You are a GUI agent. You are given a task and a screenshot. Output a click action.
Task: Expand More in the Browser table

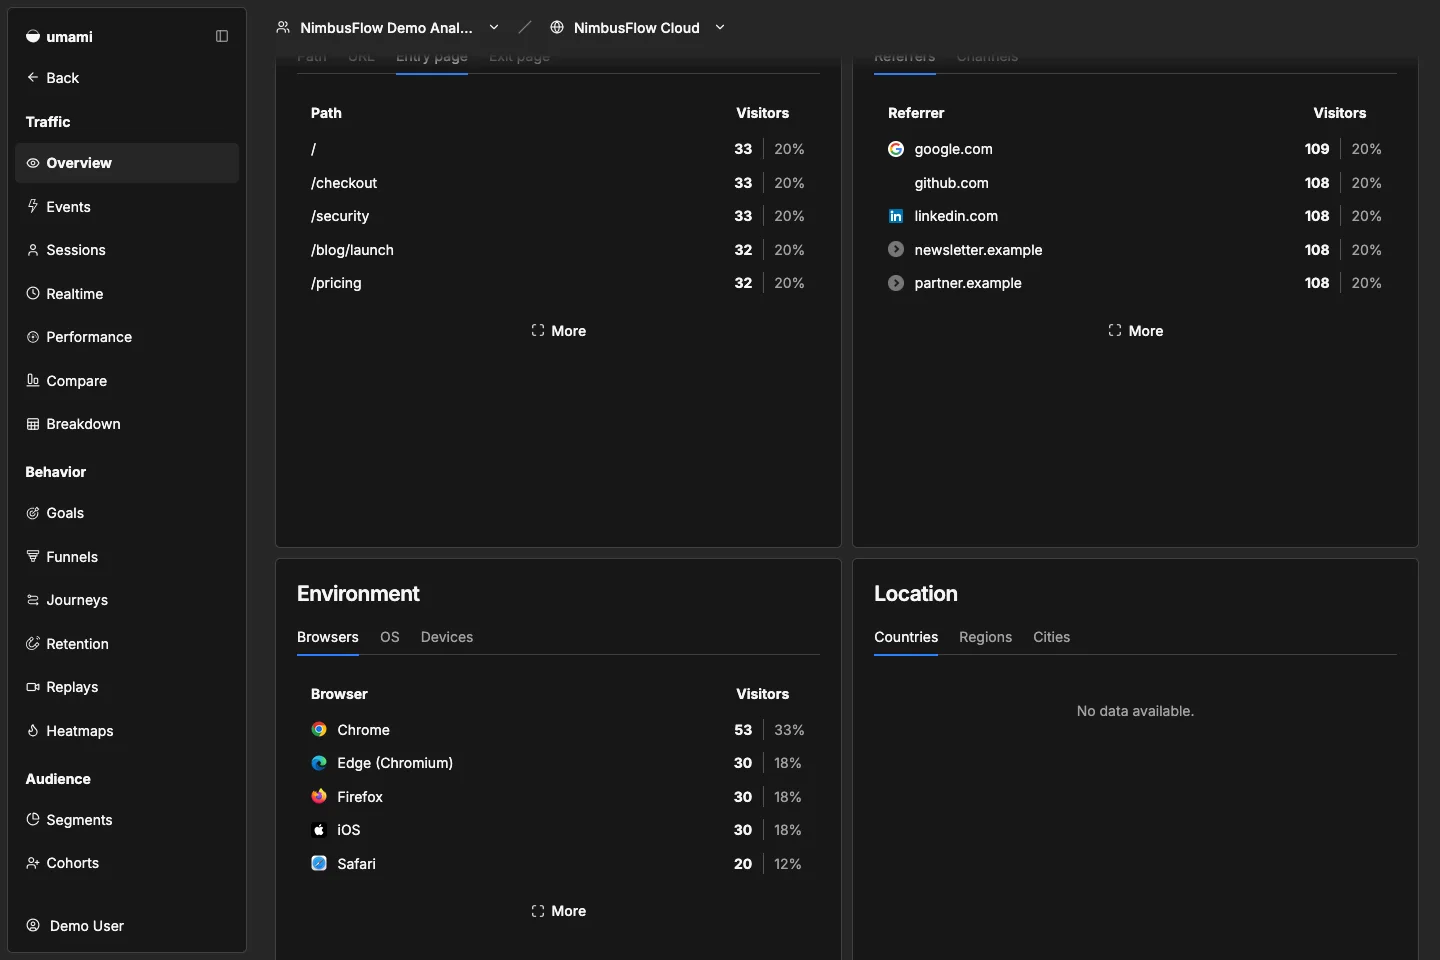(558, 911)
